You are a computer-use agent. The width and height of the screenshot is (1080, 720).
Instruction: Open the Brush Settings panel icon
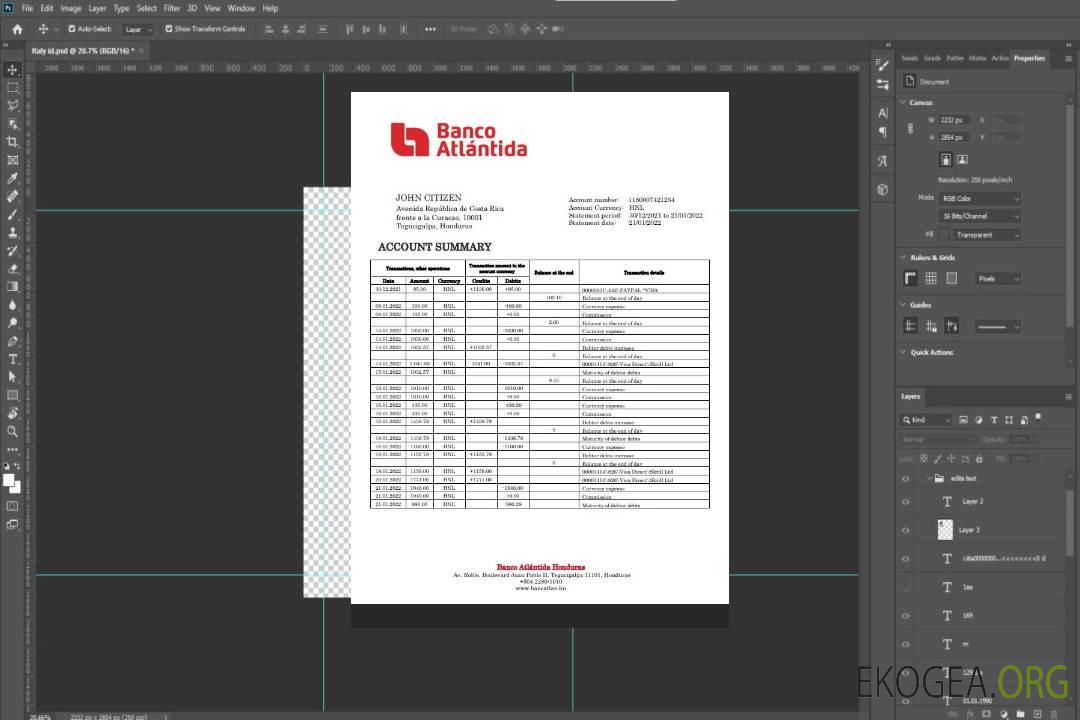point(883,65)
